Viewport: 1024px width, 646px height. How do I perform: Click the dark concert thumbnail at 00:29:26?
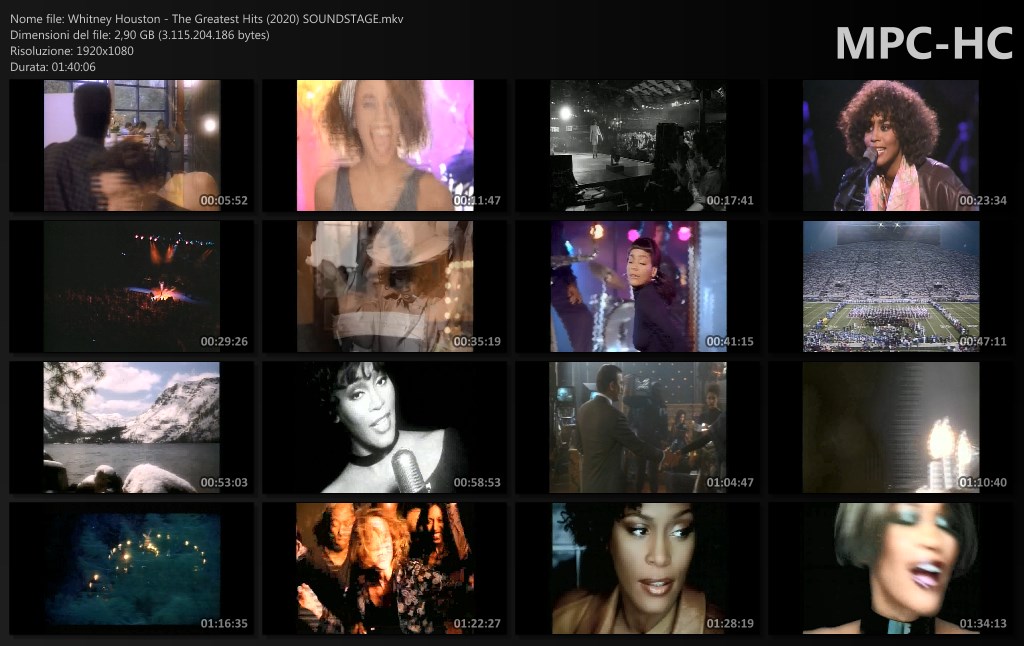tap(131, 286)
